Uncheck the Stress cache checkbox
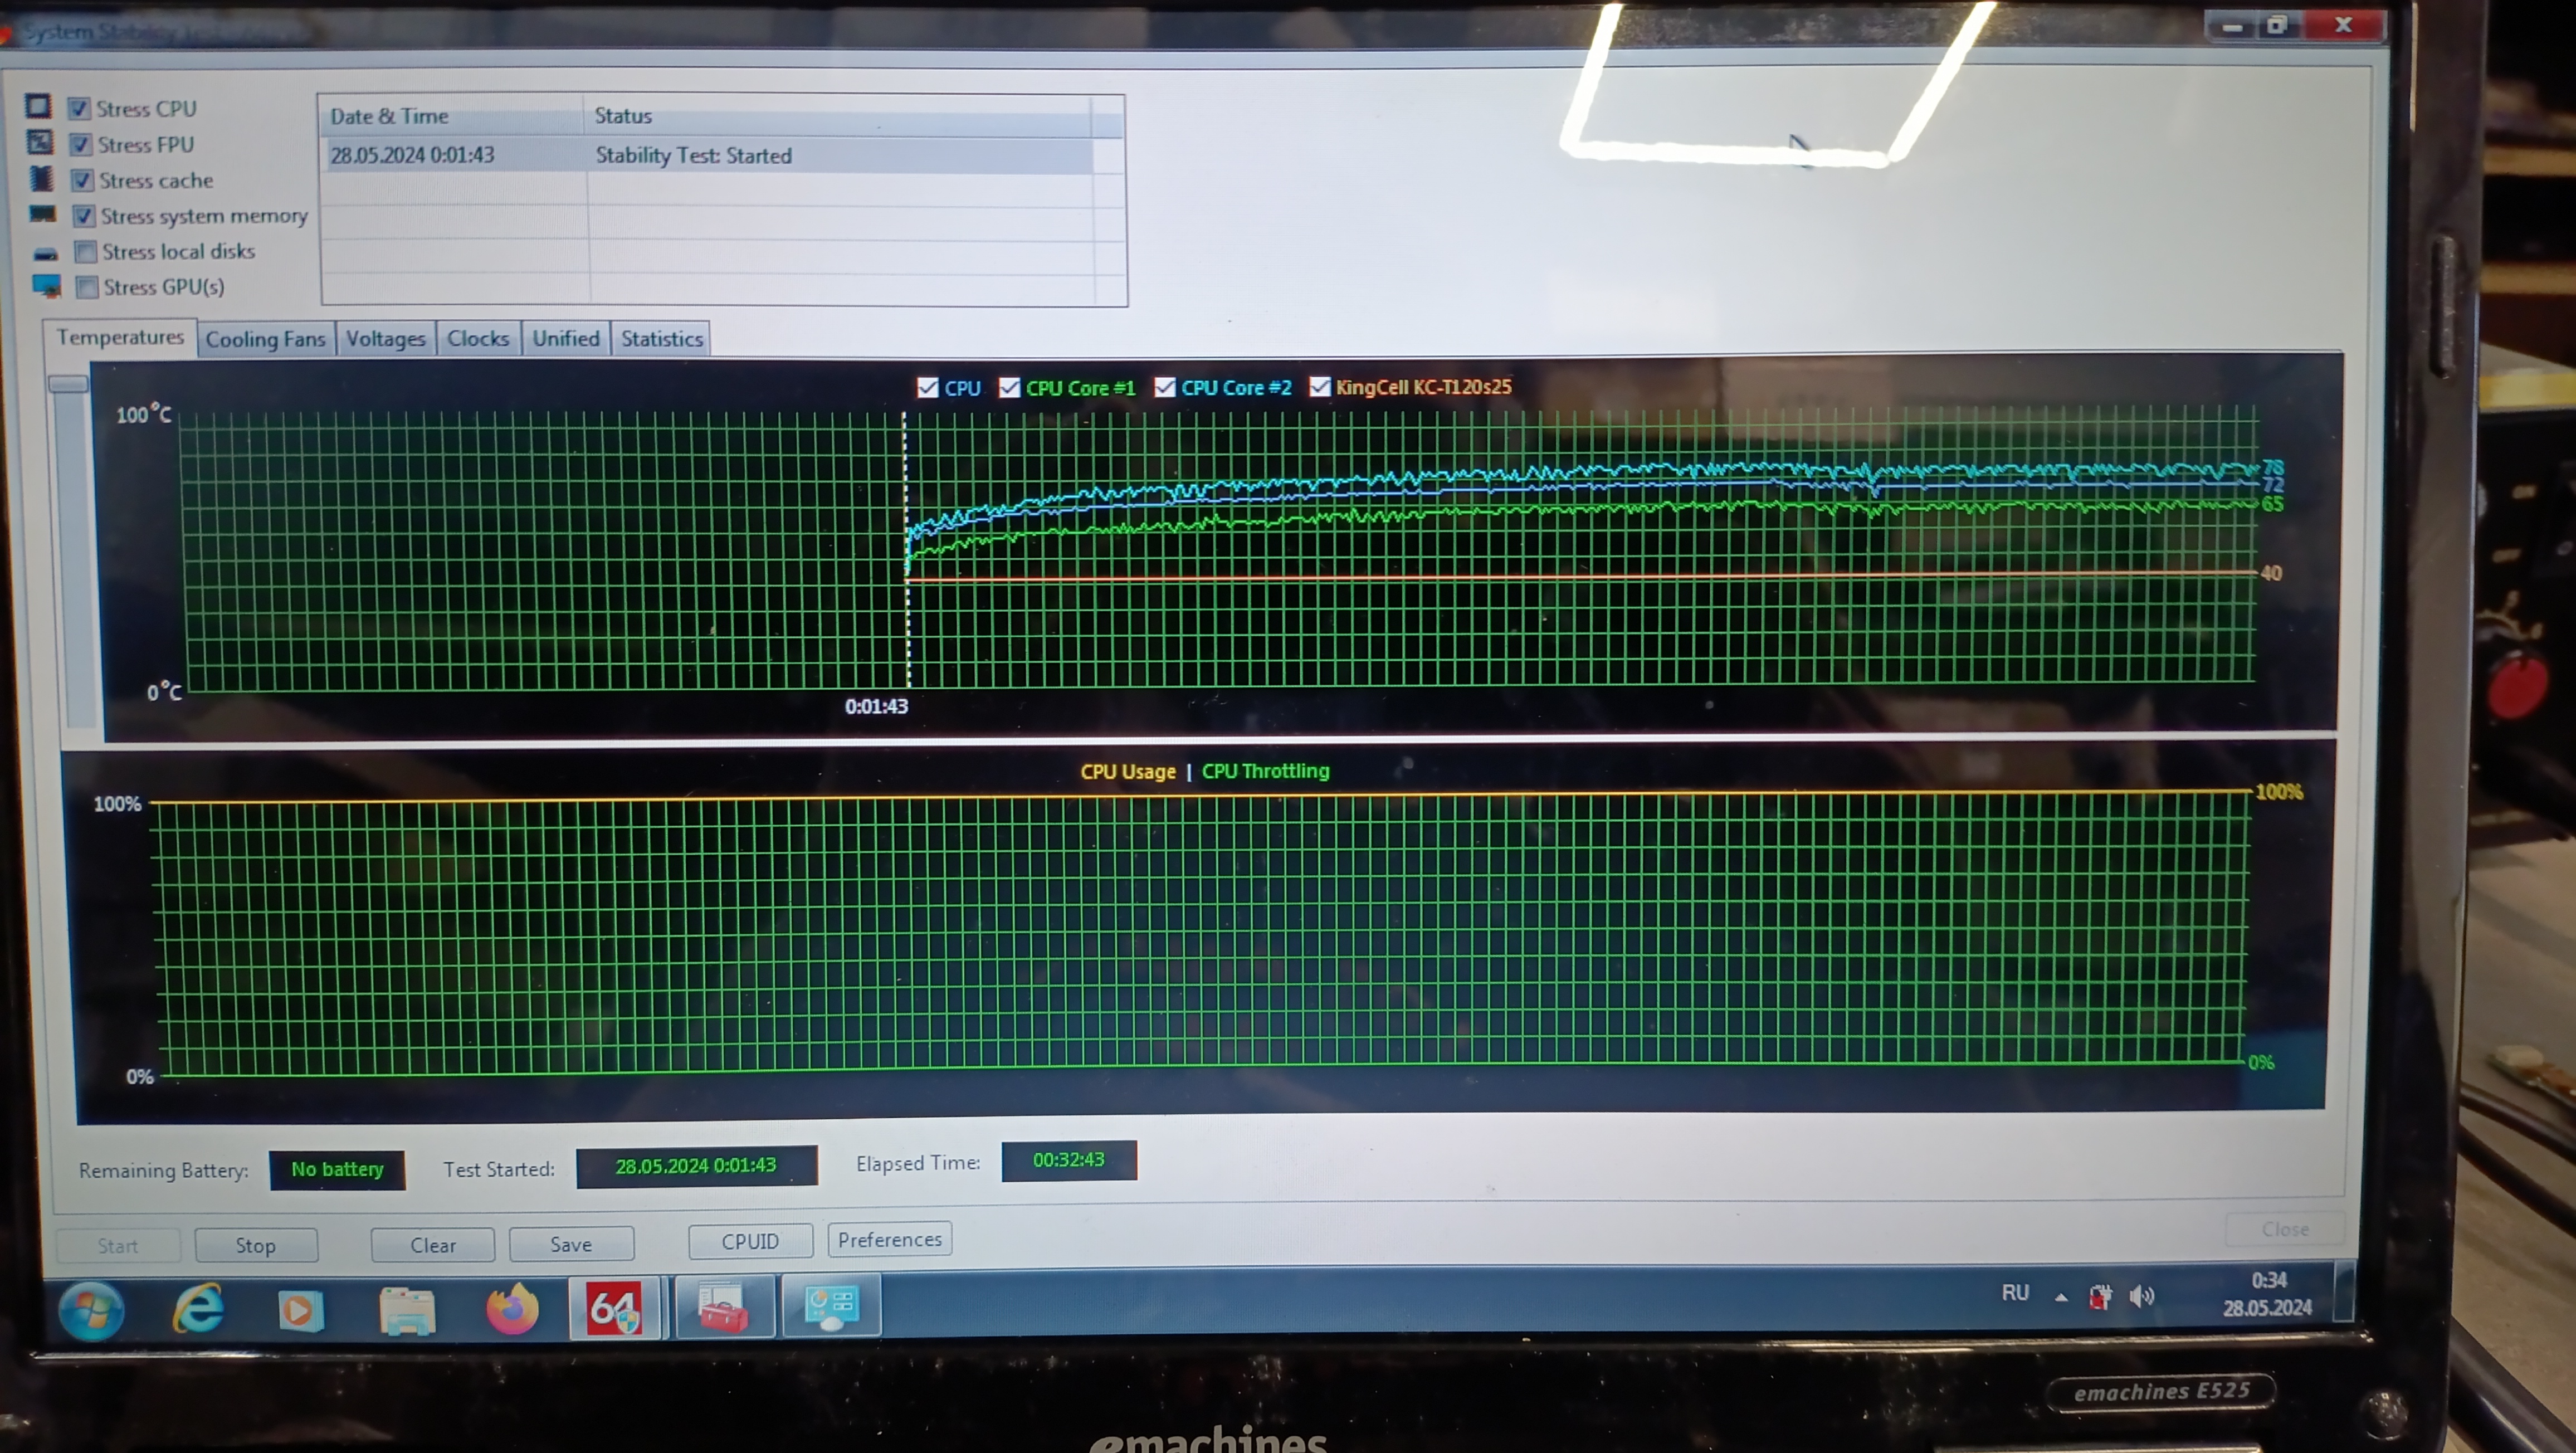 tap(82, 180)
